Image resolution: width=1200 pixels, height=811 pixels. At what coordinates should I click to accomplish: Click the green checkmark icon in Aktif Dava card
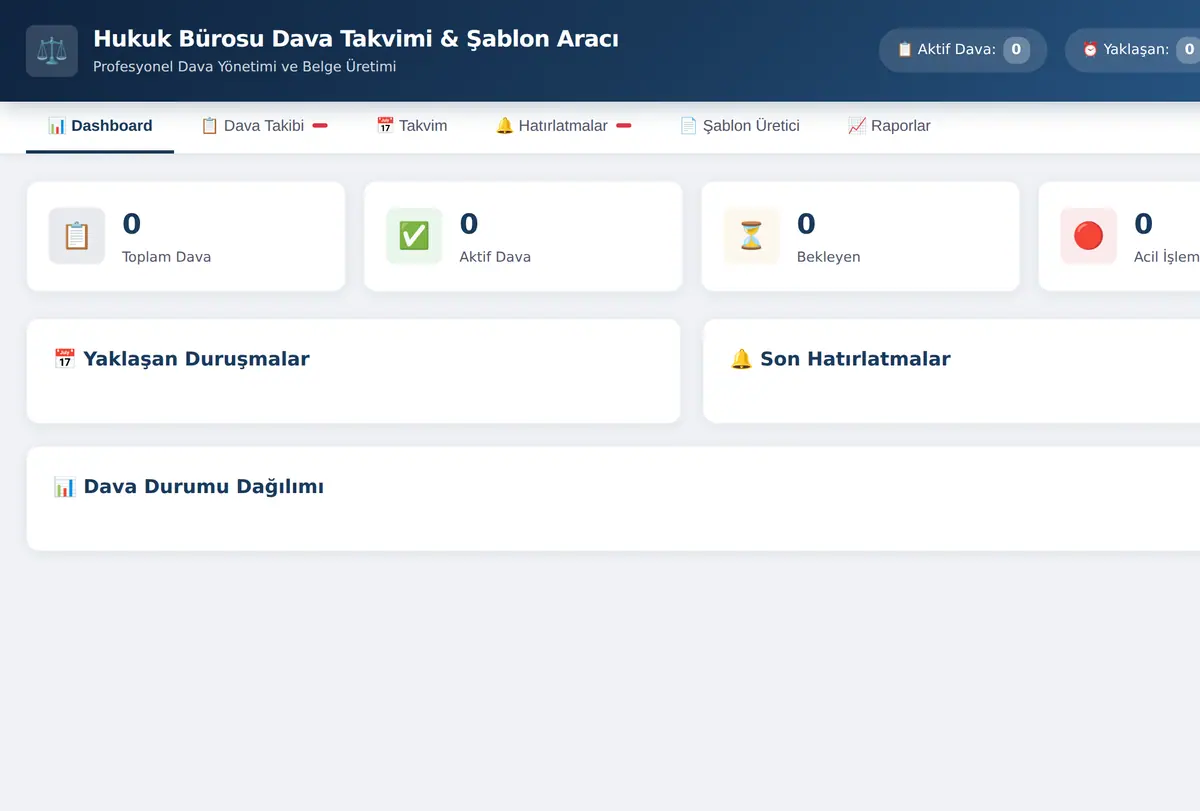[414, 236]
